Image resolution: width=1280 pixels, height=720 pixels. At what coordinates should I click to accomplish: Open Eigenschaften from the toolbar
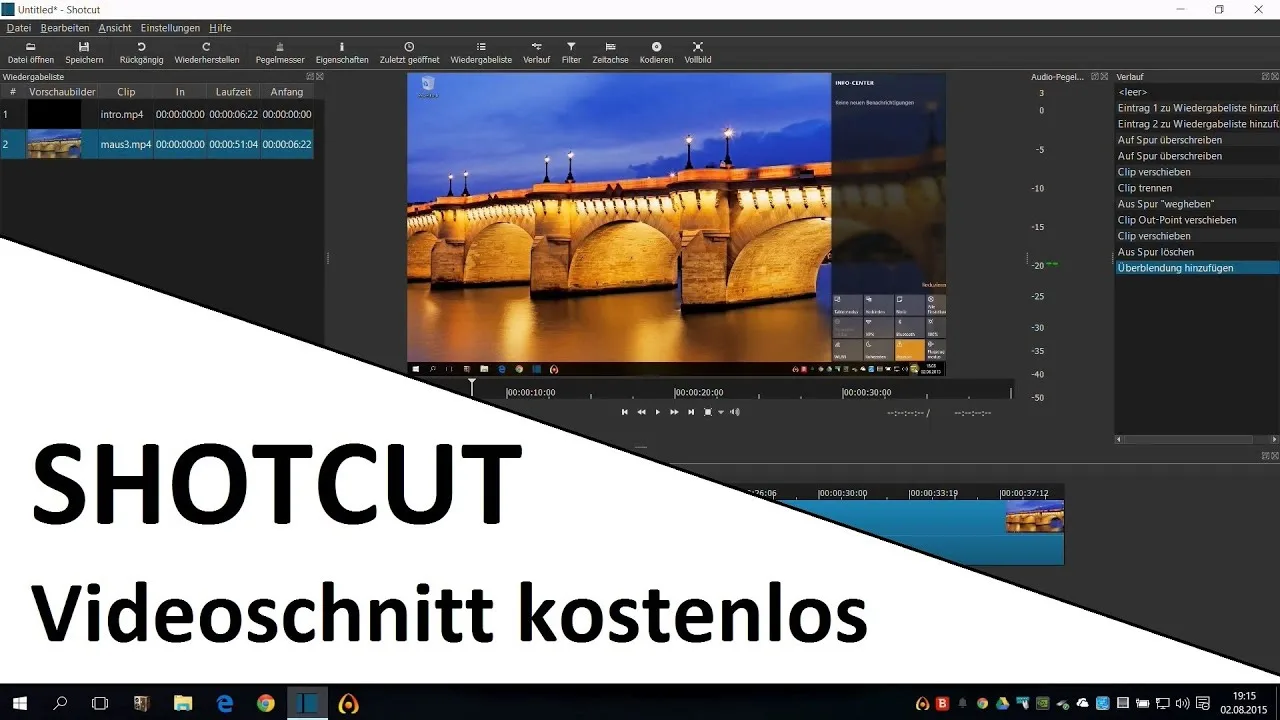click(342, 52)
